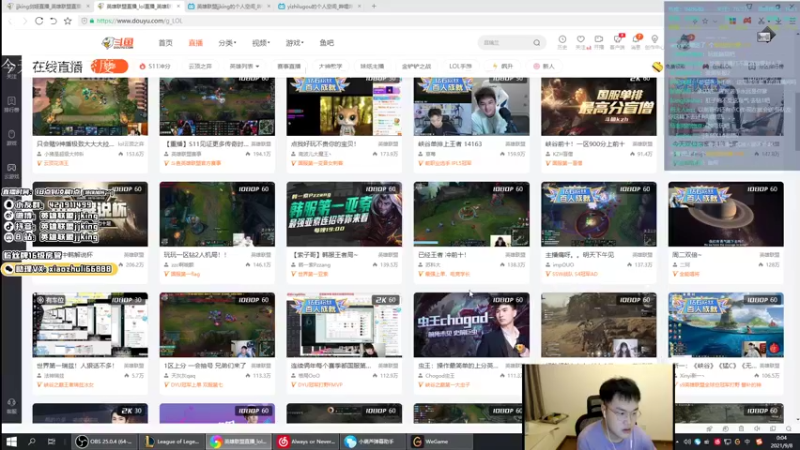800x450 pixels.
Task: Open 鱼吧 in the navigation bar
Action: (x=327, y=43)
